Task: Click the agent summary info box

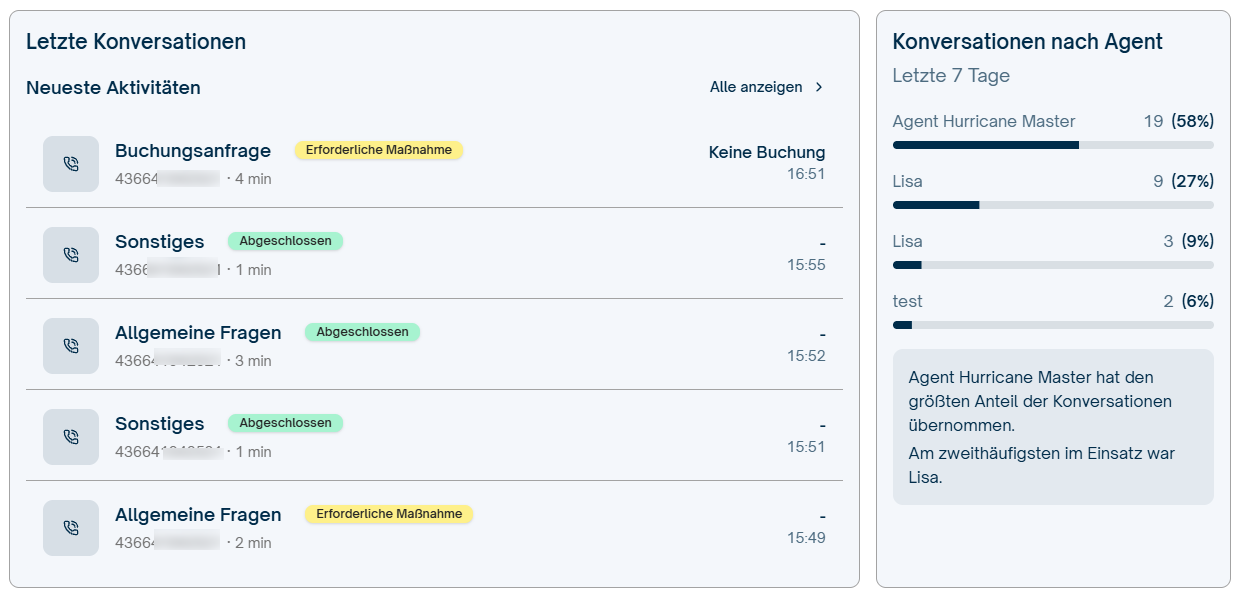Action: pos(1053,427)
